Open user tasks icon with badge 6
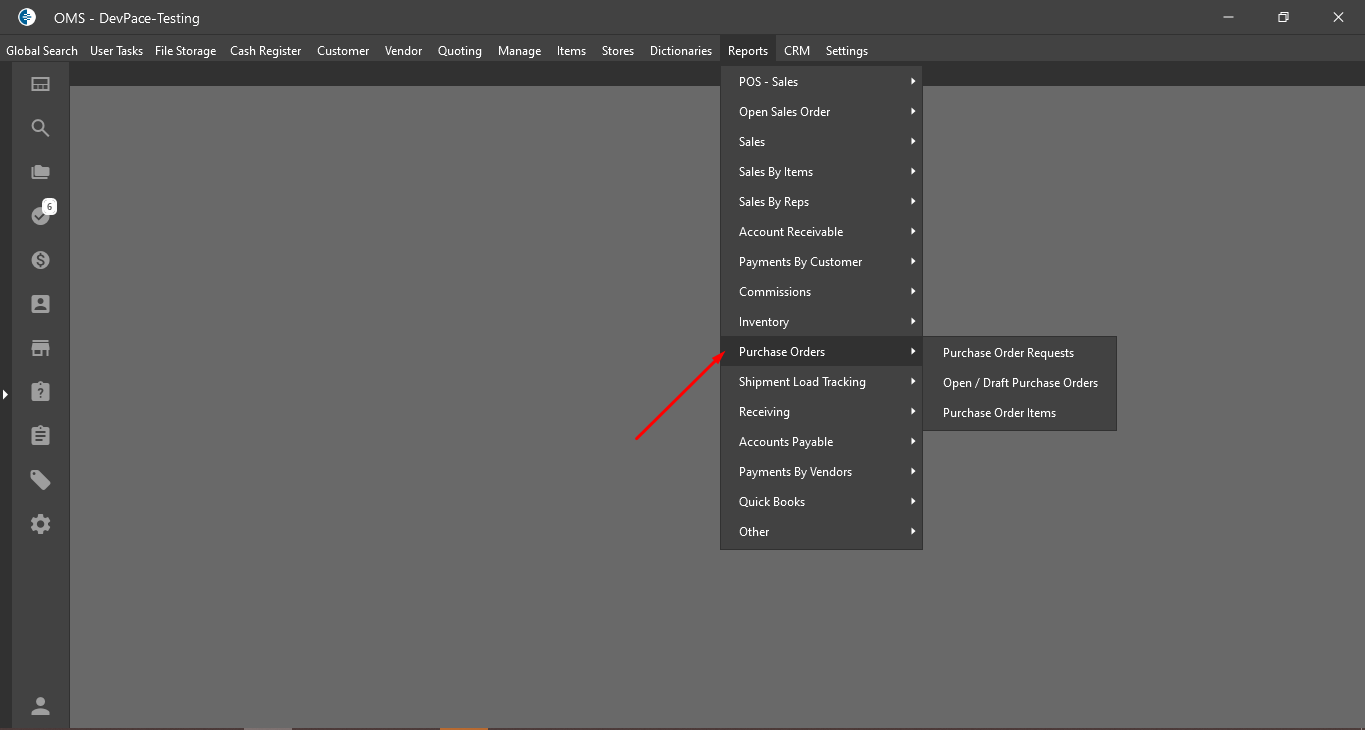1365x730 pixels. (40, 215)
